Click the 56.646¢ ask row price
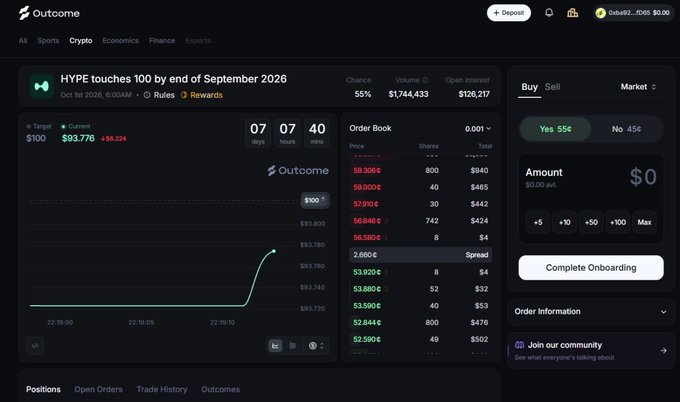Viewport: 680px width, 402px height. coord(367,221)
